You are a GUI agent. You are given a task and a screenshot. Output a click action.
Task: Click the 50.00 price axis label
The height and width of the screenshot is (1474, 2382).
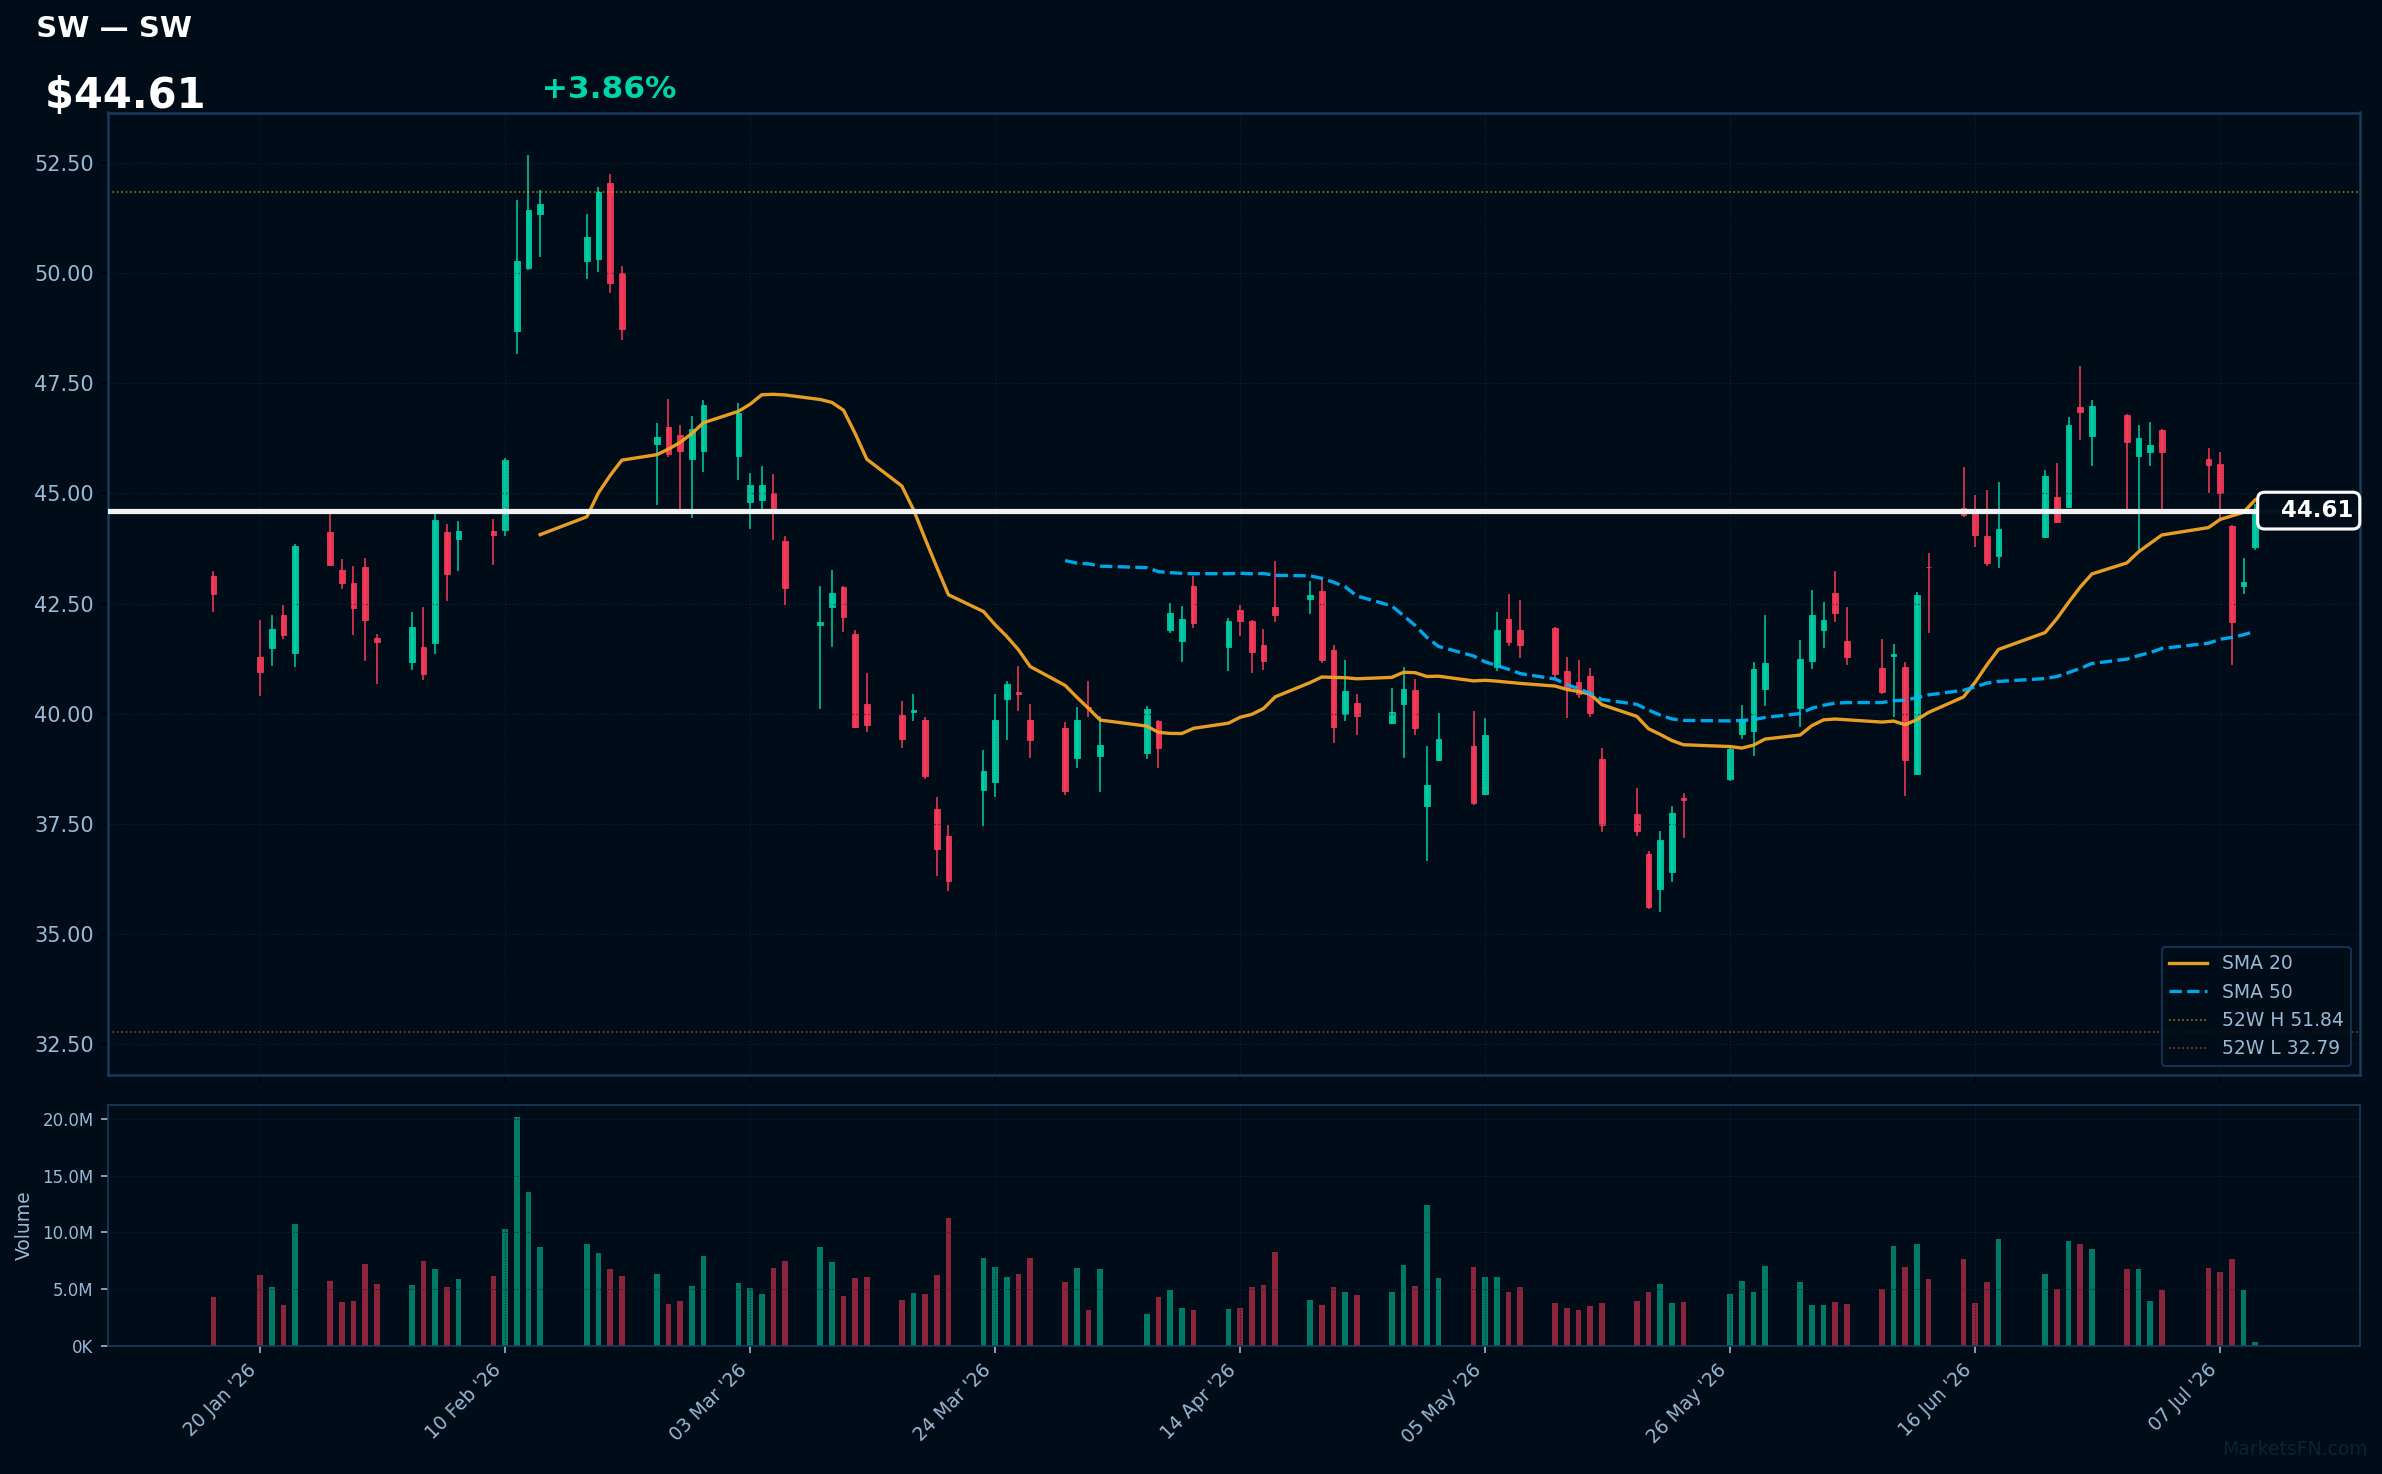[64, 274]
